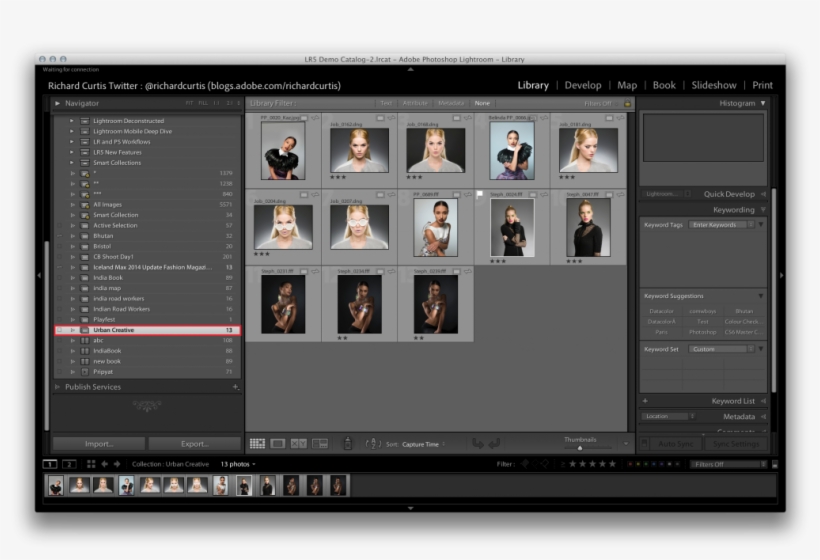Open Survey view icon in toolbar
This screenshot has width=820, height=560.
click(320, 443)
